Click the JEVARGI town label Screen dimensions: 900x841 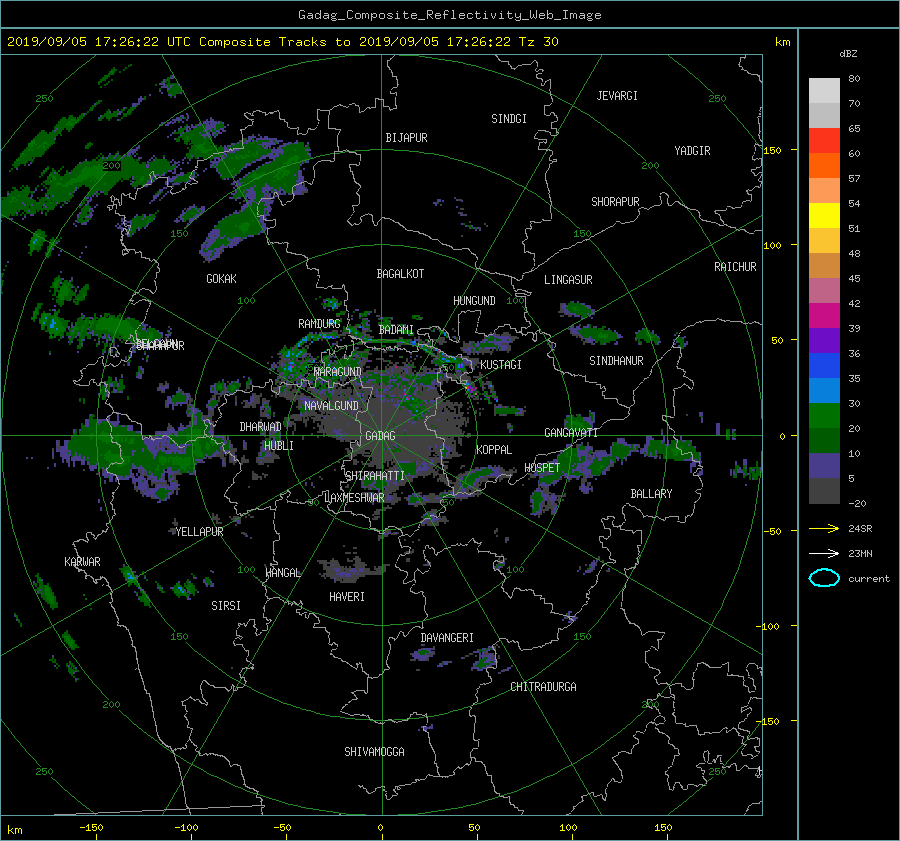click(617, 96)
